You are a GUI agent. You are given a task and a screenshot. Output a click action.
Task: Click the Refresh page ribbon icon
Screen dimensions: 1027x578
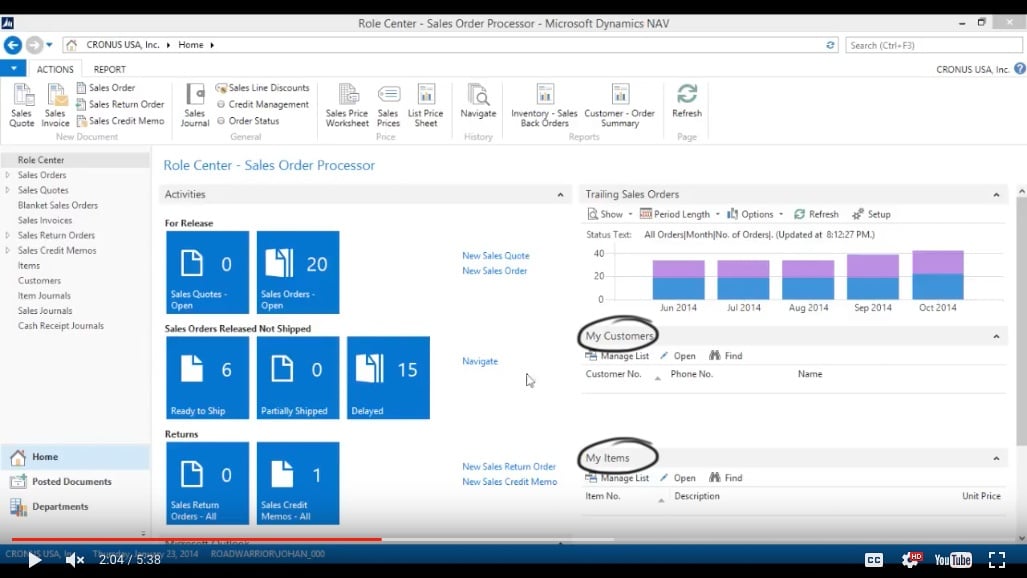pyautogui.click(x=687, y=100)
